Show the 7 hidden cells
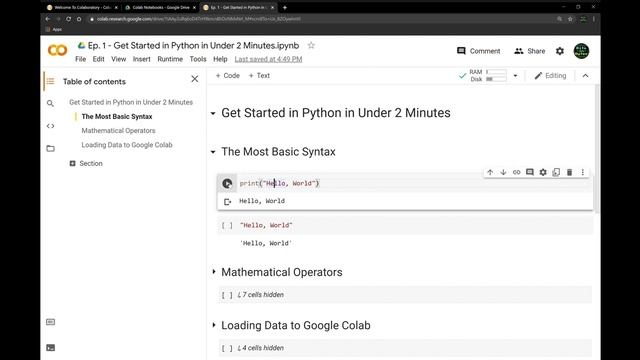This screenshot has width=640, height=360. click(260, 295)
